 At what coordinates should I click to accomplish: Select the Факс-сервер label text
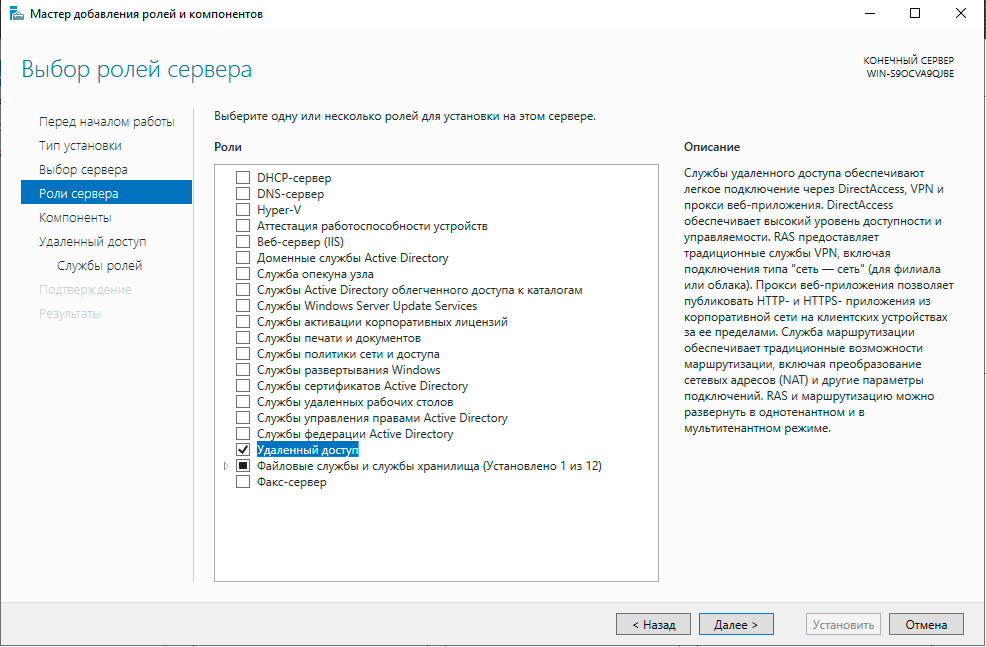292,482
